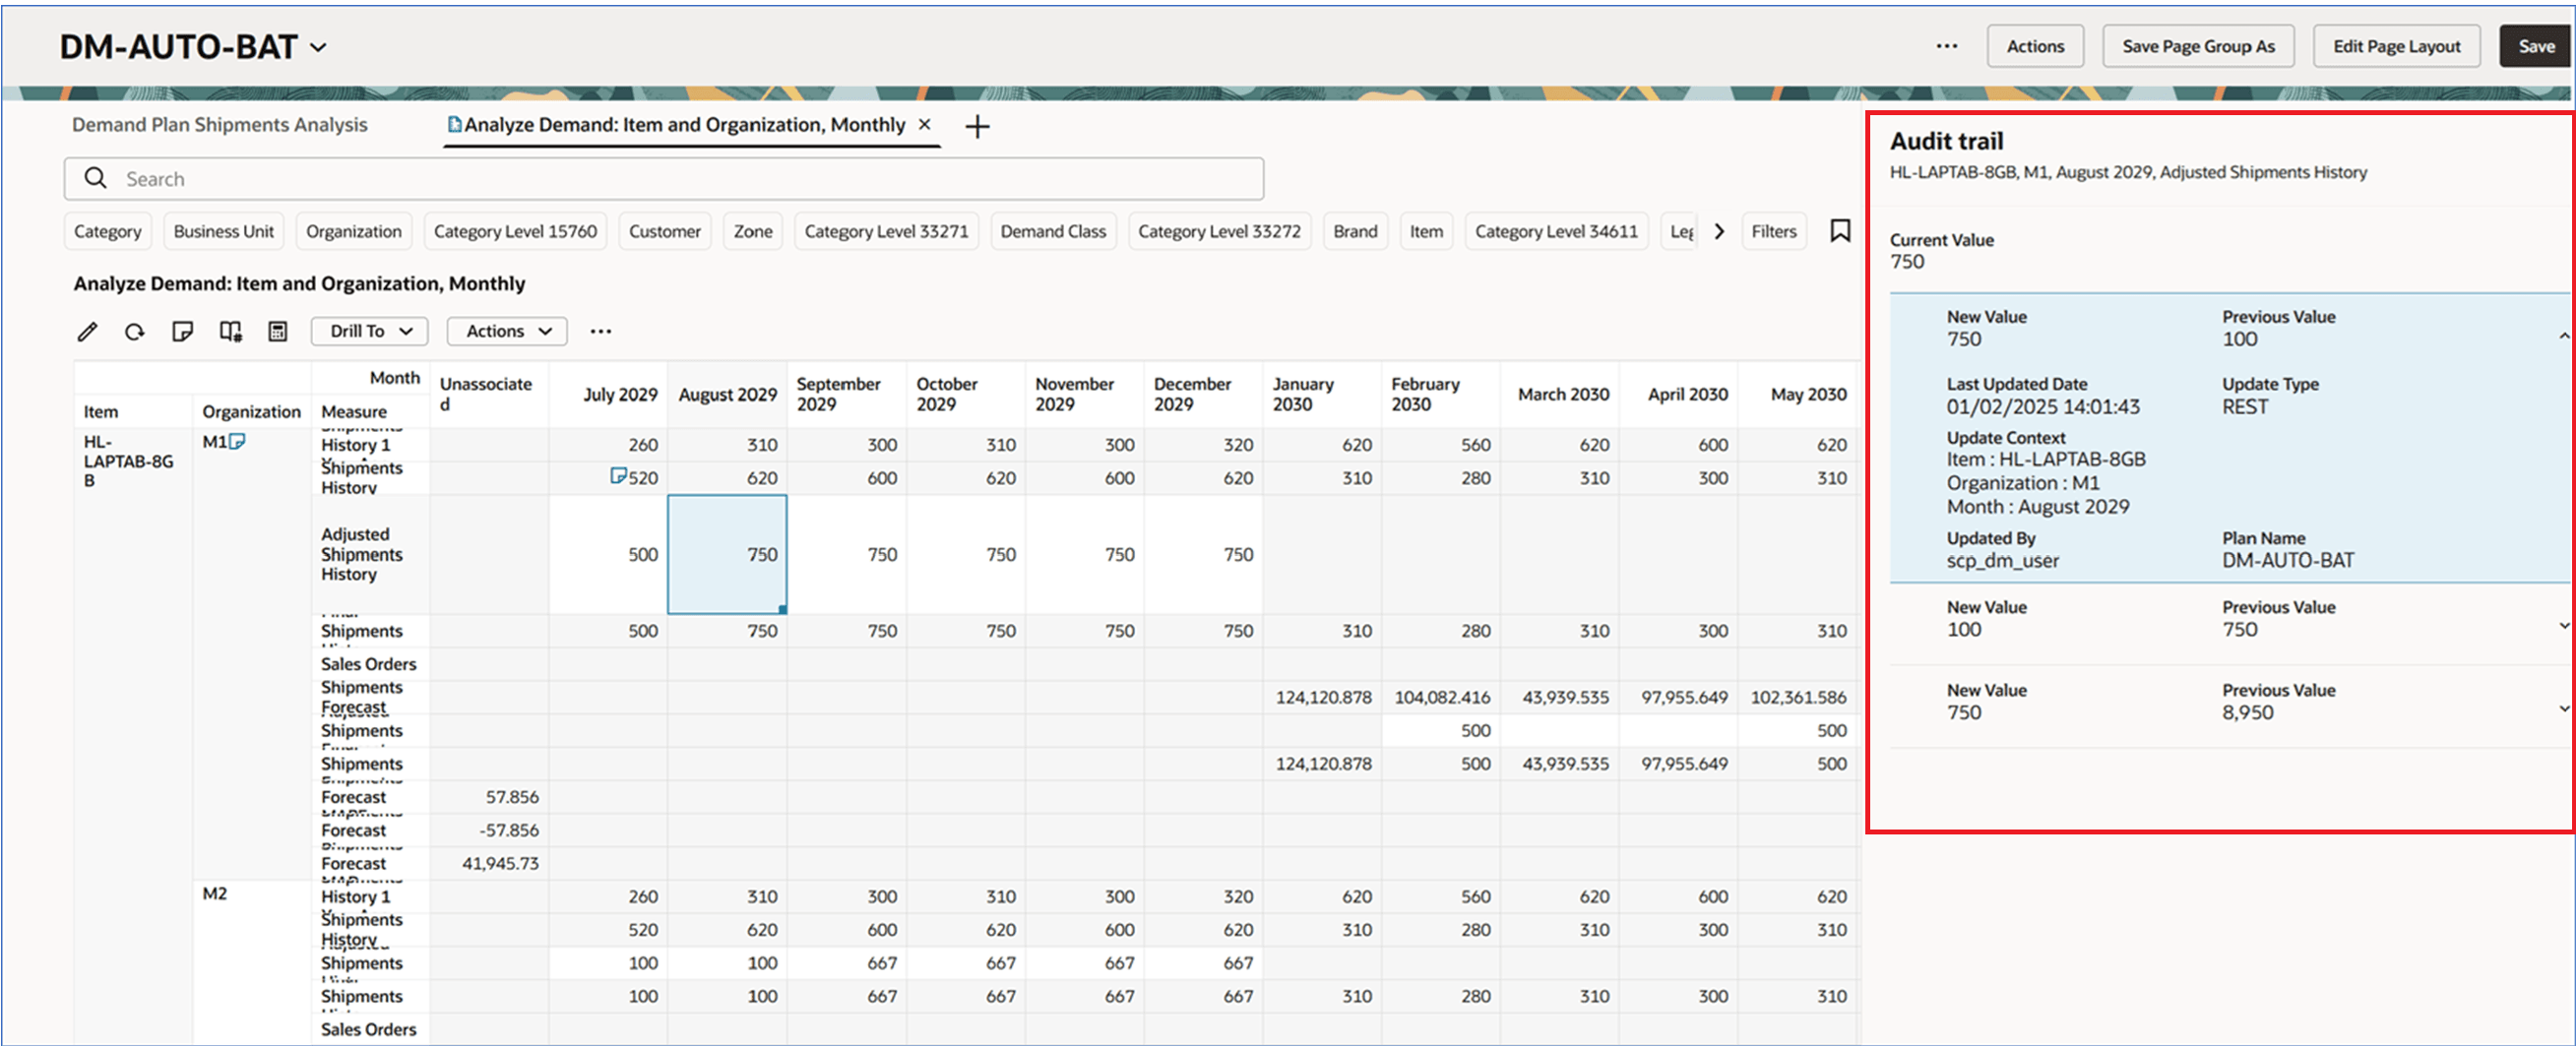The image size is (2576, 1046).
Task: Close the Analyze Demand tab
Action: pyautogui.click(x=925, y=124)
